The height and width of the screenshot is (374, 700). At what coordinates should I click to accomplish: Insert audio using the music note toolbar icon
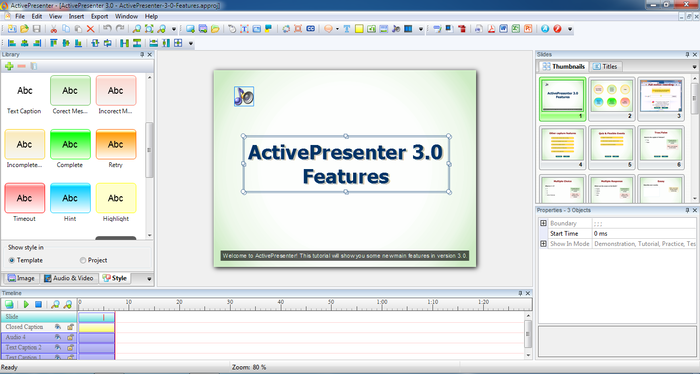(396, 29)
